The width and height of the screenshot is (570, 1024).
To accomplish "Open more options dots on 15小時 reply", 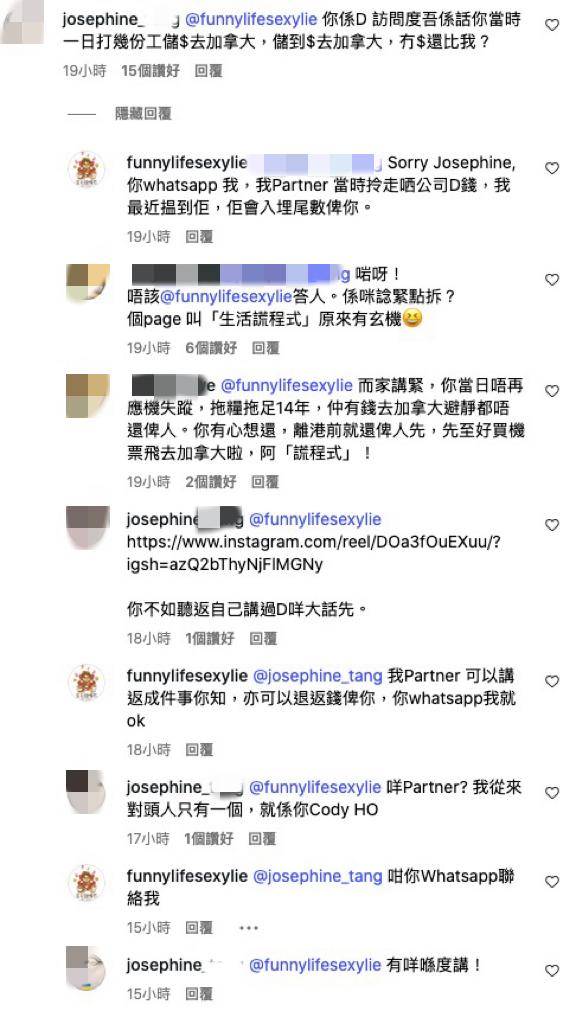I will (x=249, y=928).
